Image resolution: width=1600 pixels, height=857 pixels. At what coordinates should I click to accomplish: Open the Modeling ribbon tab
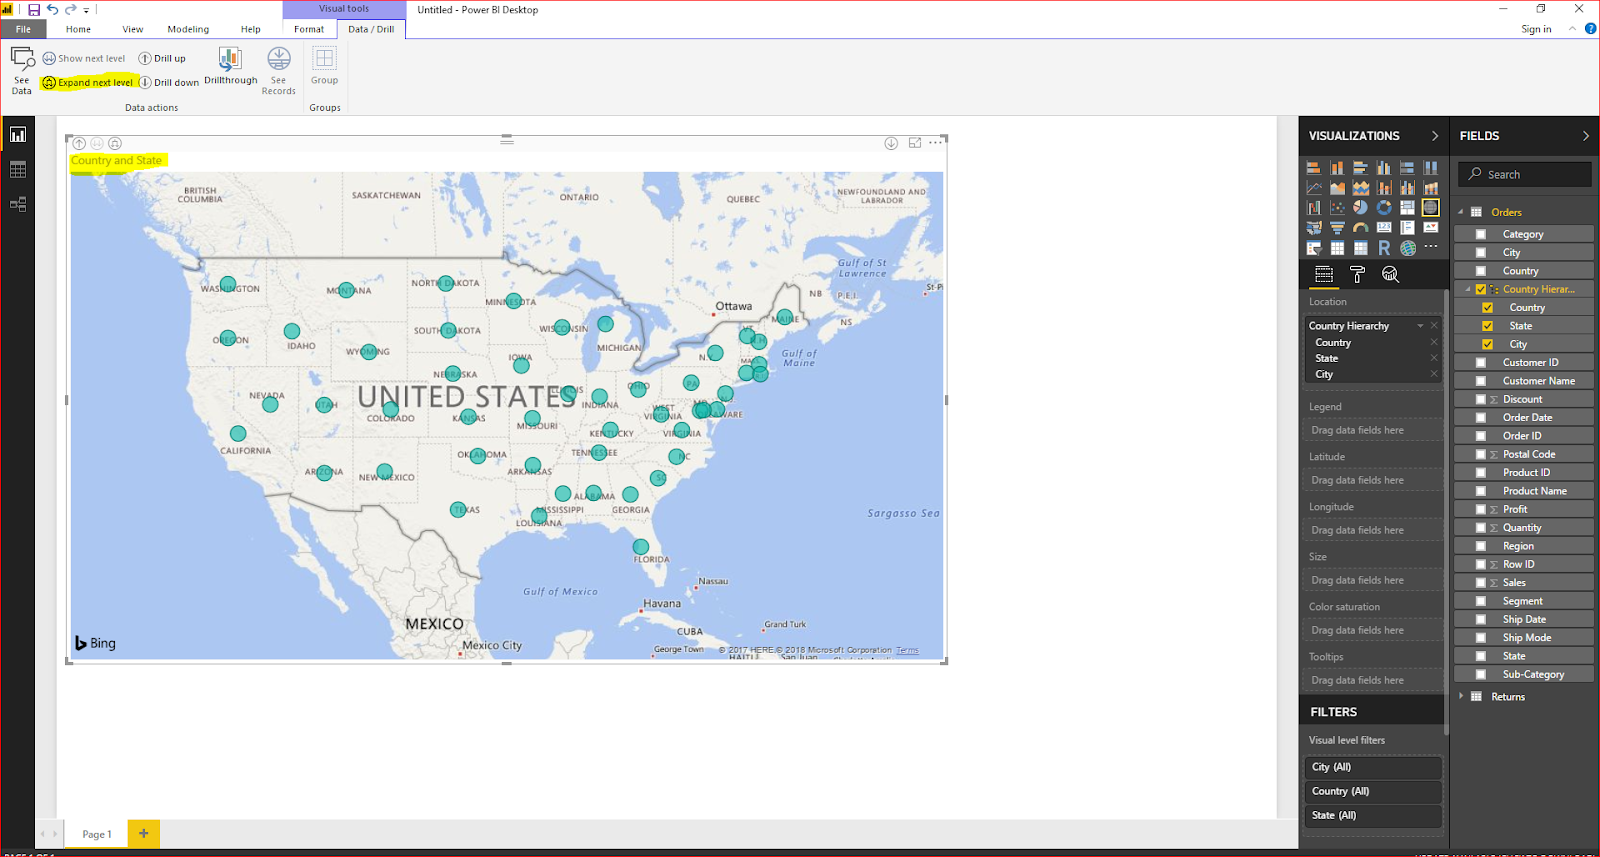tap(188, 29)
